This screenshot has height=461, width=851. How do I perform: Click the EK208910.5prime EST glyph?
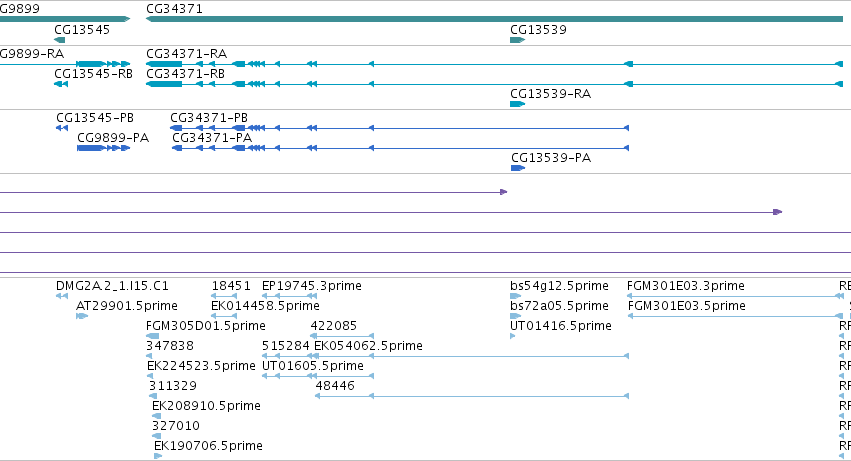pos(156,416)
